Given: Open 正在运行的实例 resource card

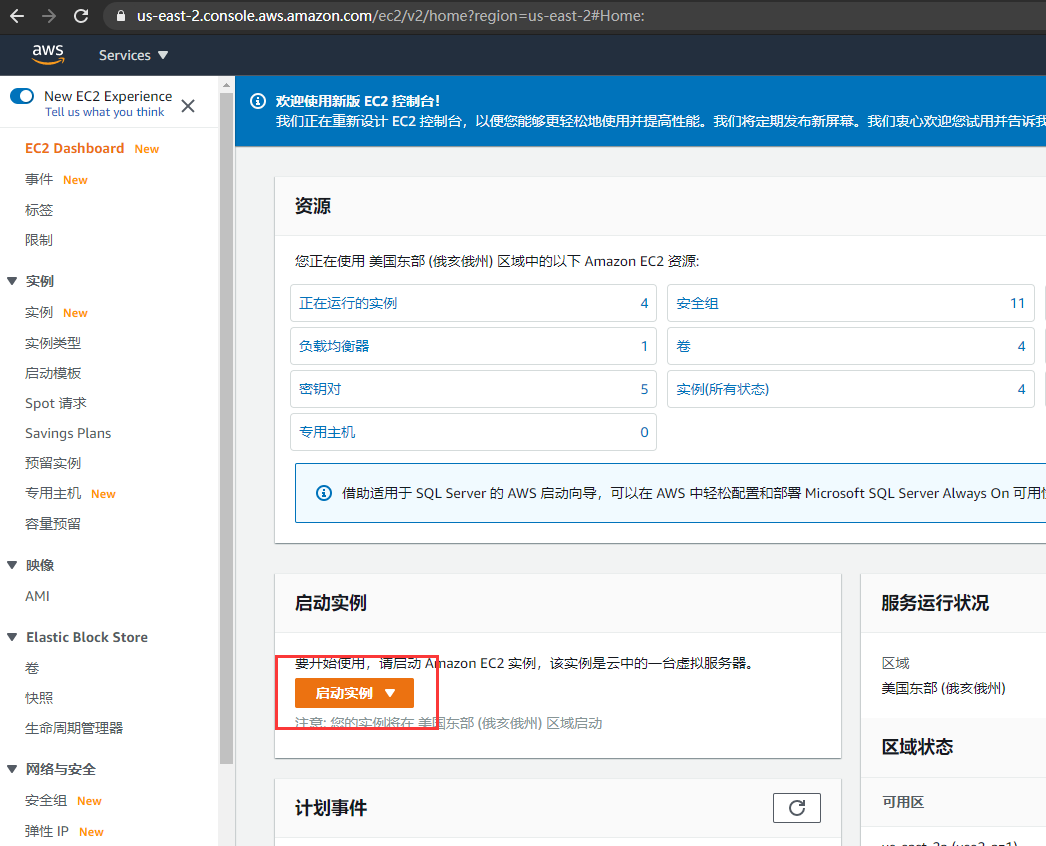Looking at the screenshot, I should (x=474, y=303).
